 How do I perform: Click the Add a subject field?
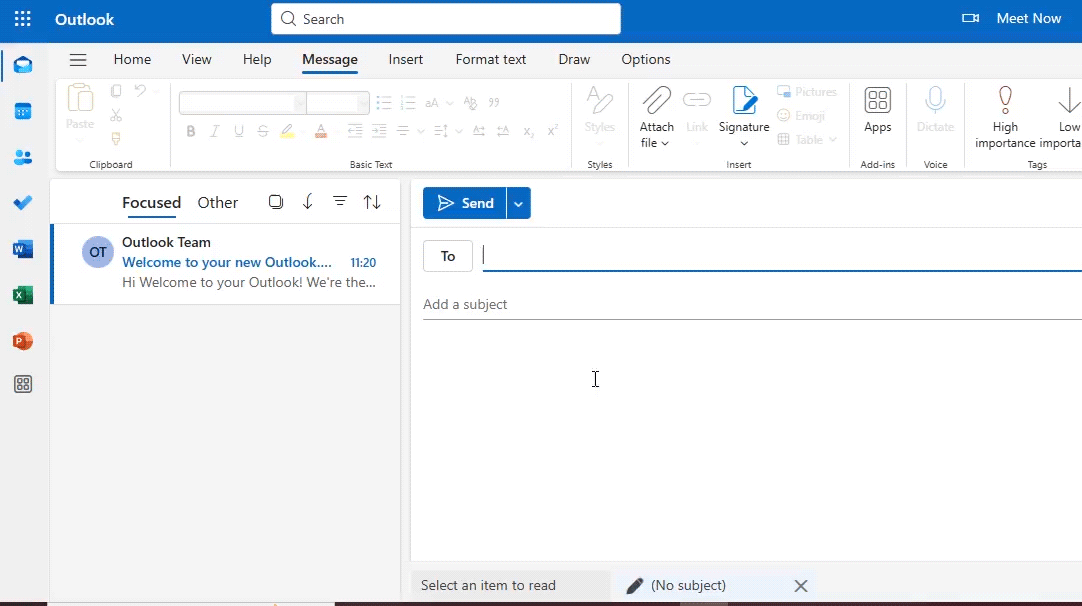coord(465,304)
